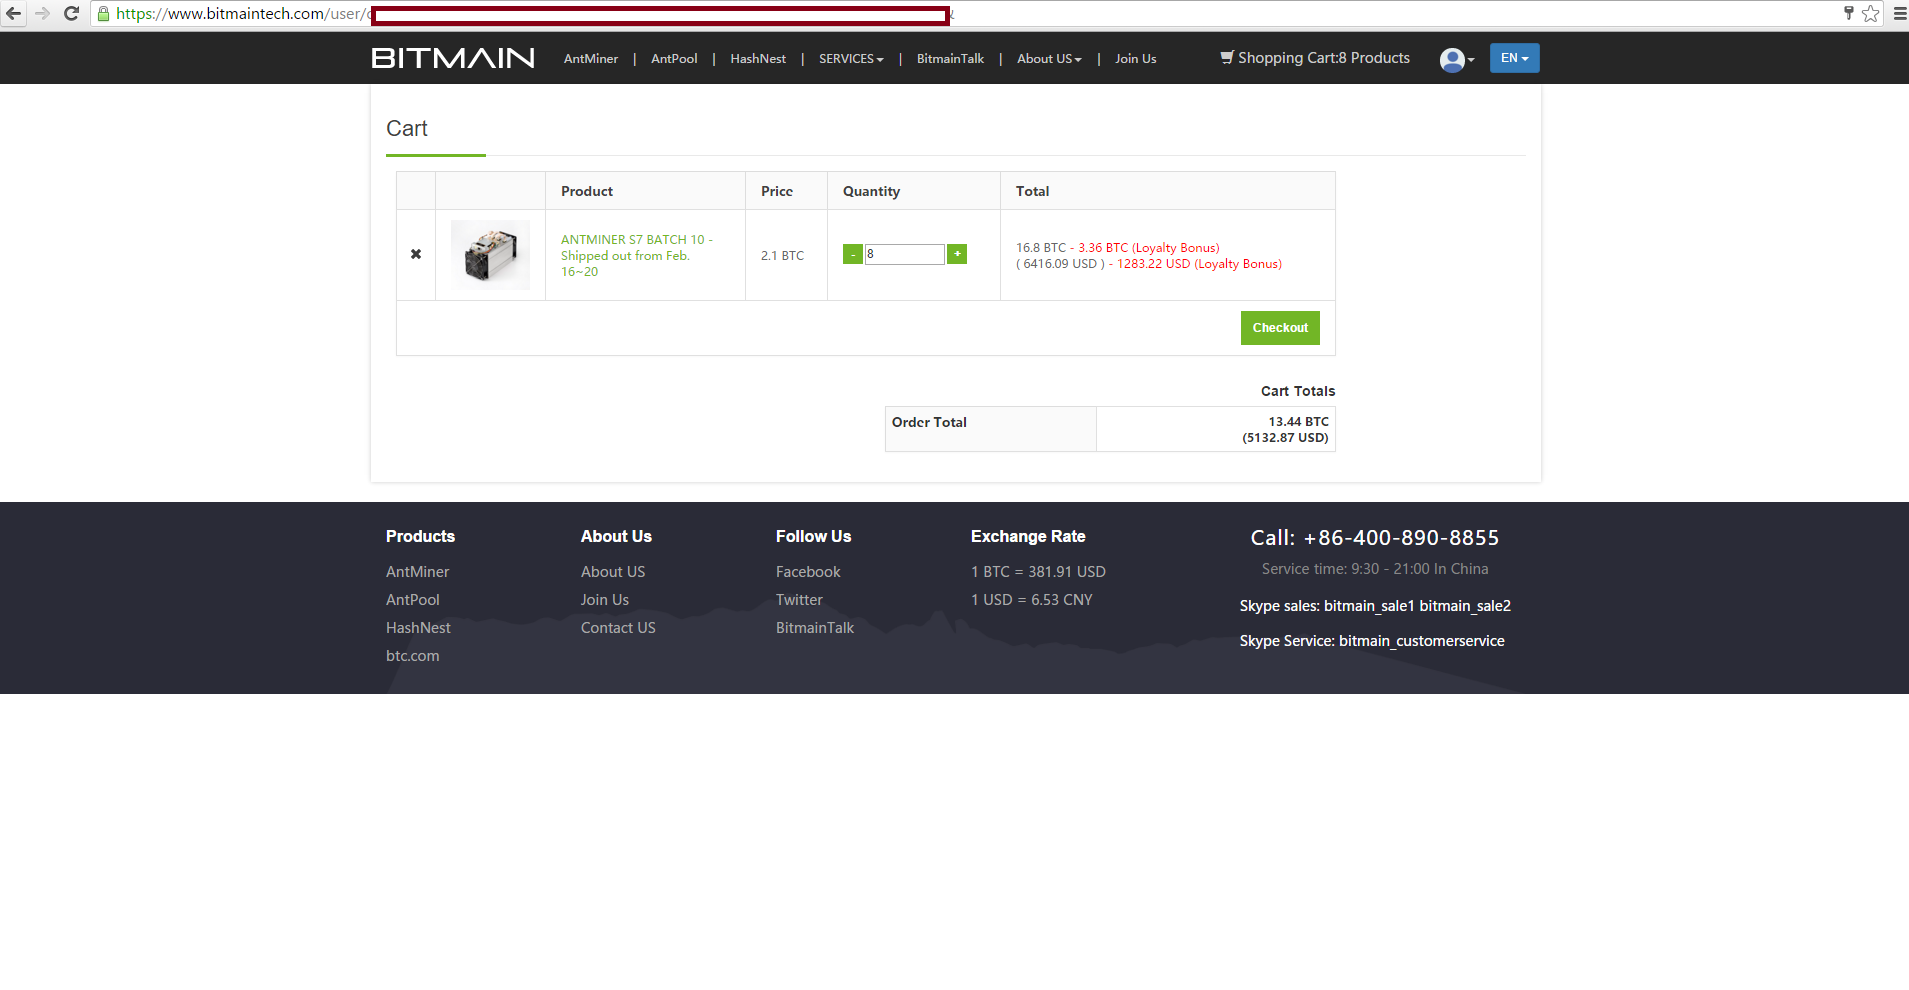The height and width of the screenshot is (990, 1909).
Task: Increase quantity with the plus button
Action: coord(957,254)
